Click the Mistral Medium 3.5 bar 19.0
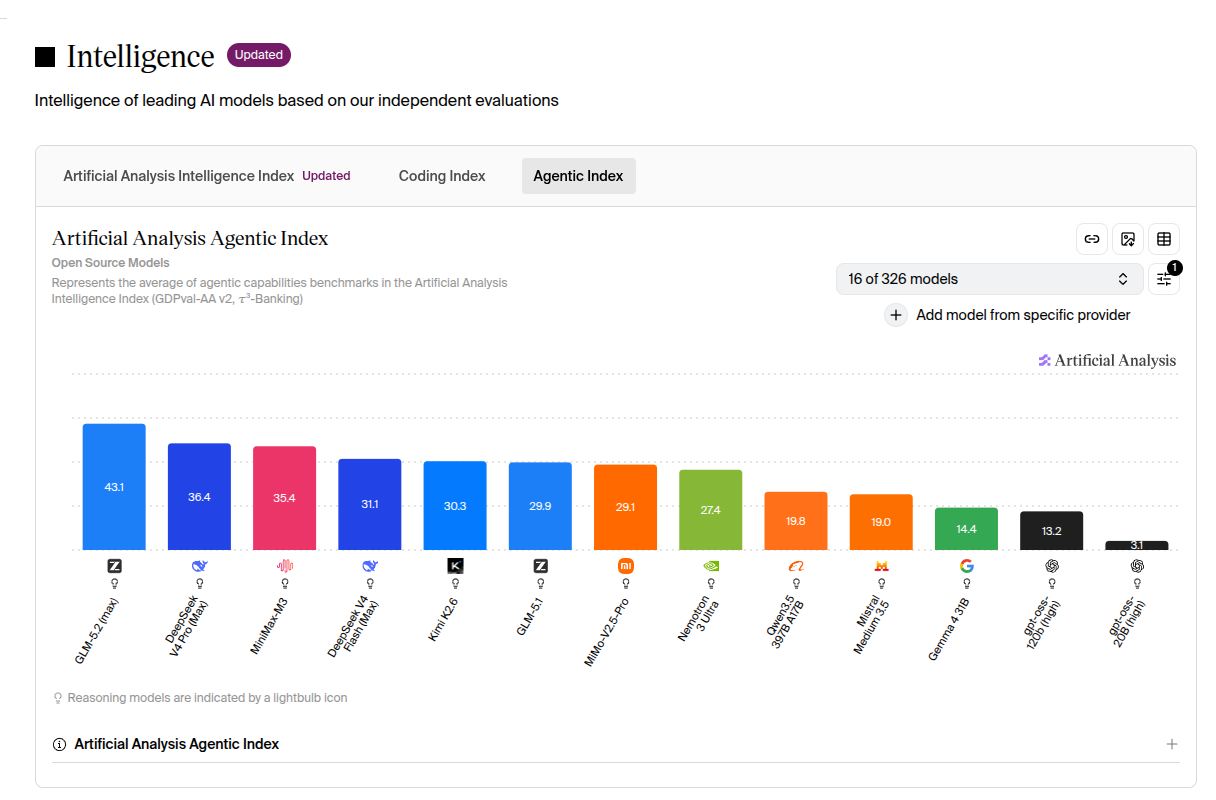1216x800 pixels. [881, 522]
